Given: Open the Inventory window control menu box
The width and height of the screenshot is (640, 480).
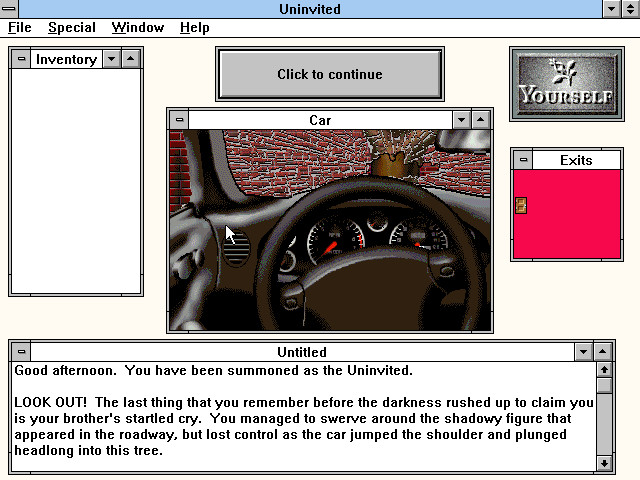Looking at the screenshot, I should pos(21,59).
